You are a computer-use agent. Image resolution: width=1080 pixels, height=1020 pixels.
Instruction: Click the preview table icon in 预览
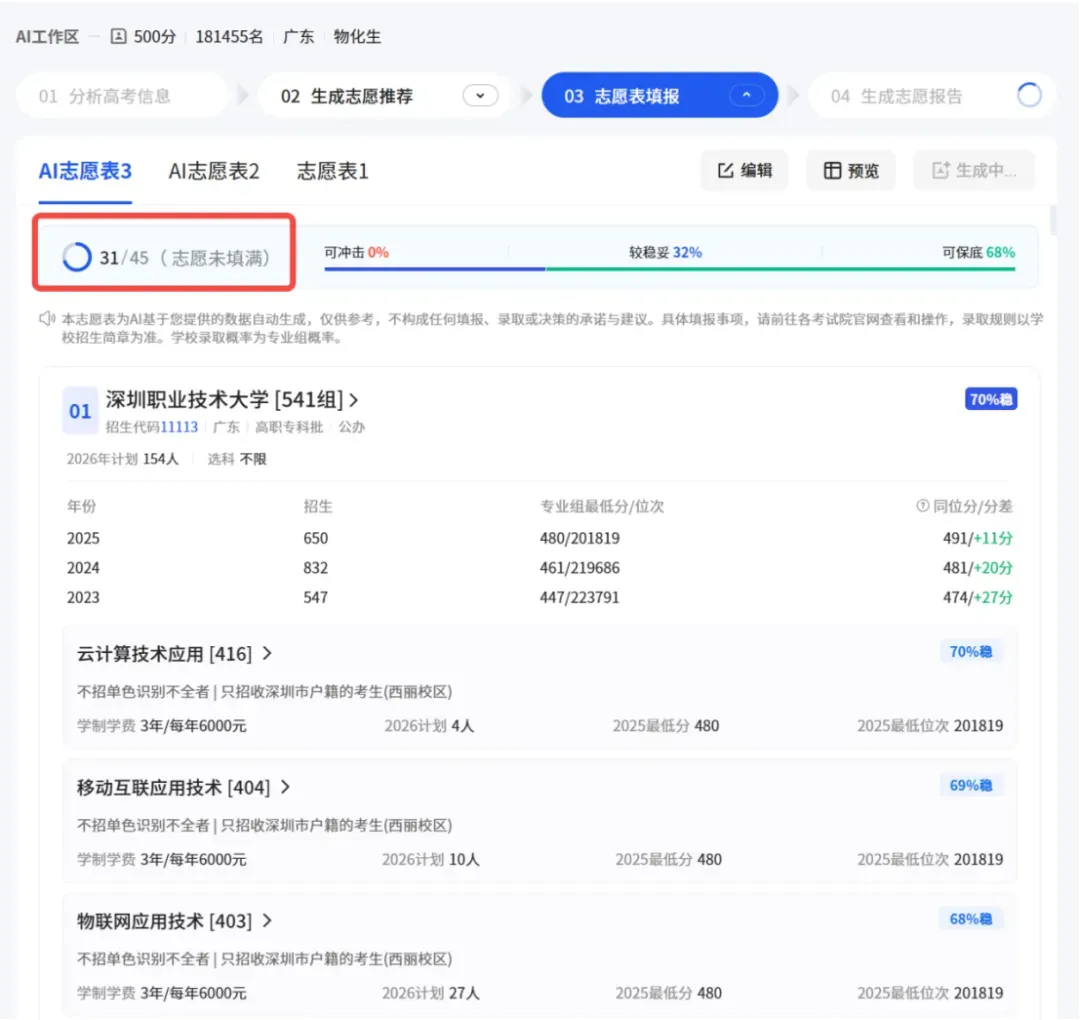[832, 170]
